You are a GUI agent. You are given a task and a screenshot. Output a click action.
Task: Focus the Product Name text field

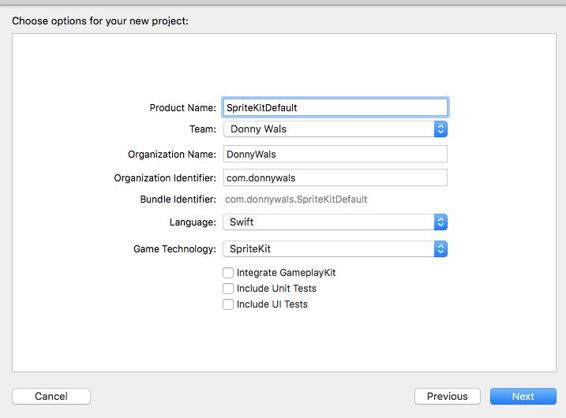(335, 107)
